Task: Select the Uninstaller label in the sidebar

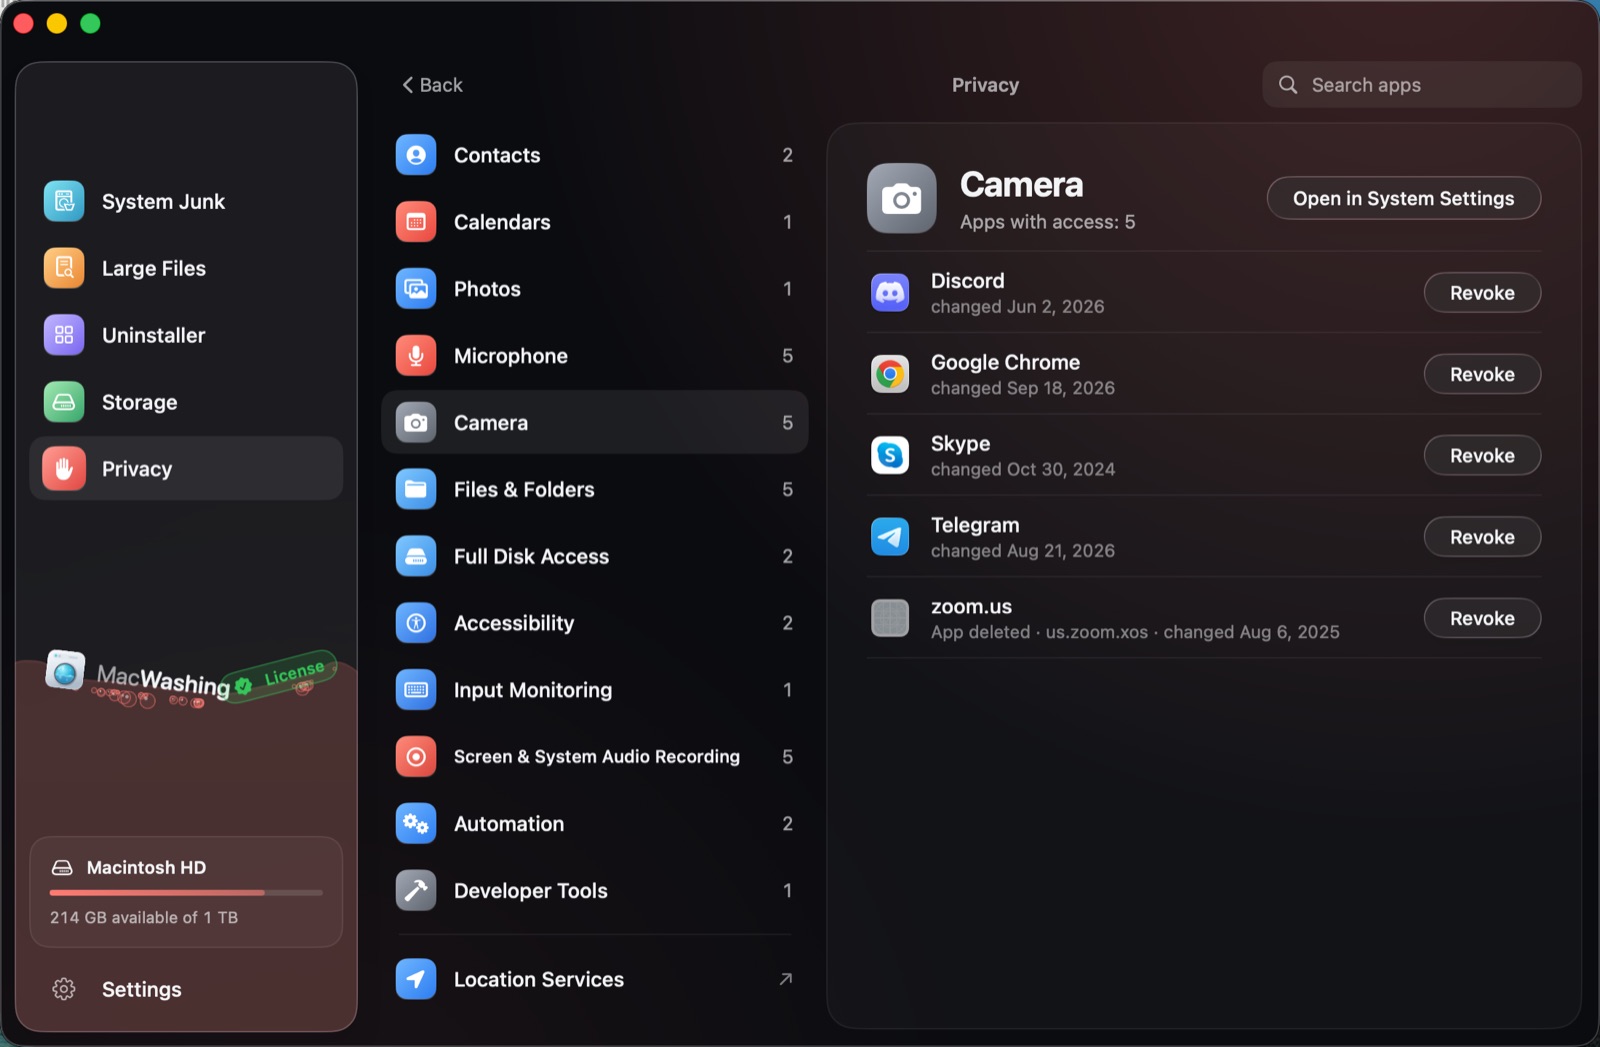Action: pos(153,335)
